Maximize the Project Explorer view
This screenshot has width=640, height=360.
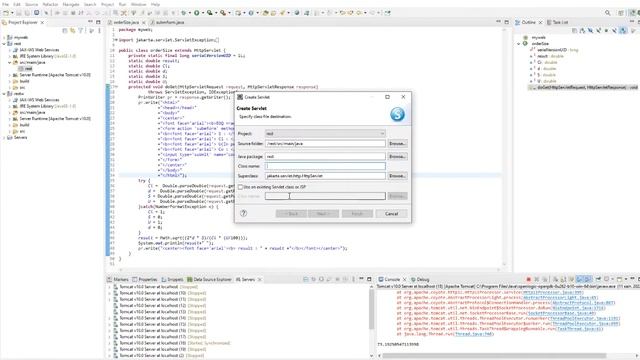tap(98, 22)
